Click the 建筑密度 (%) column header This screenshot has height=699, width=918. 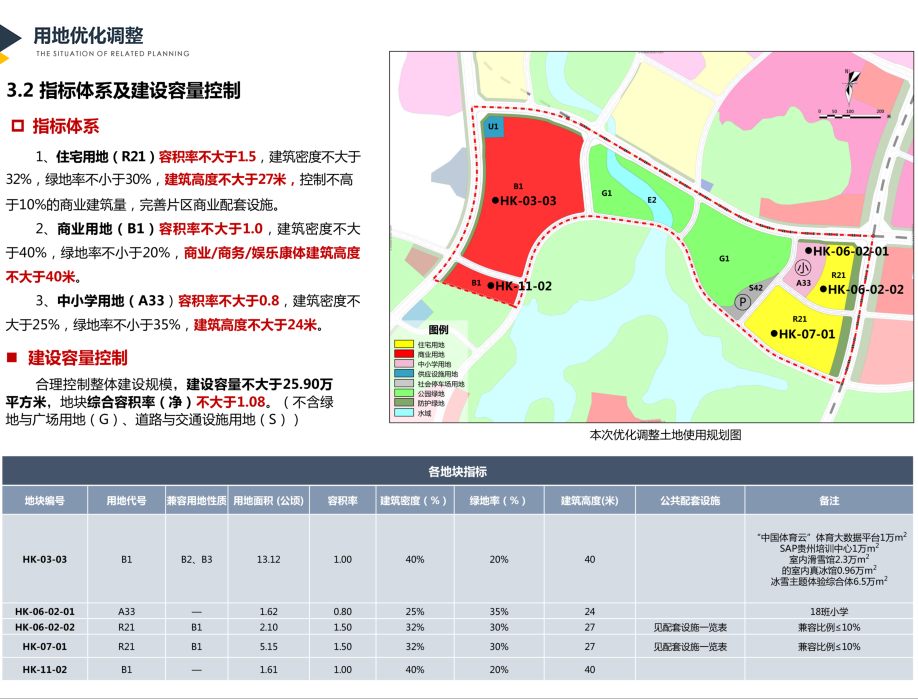[415, 501]
